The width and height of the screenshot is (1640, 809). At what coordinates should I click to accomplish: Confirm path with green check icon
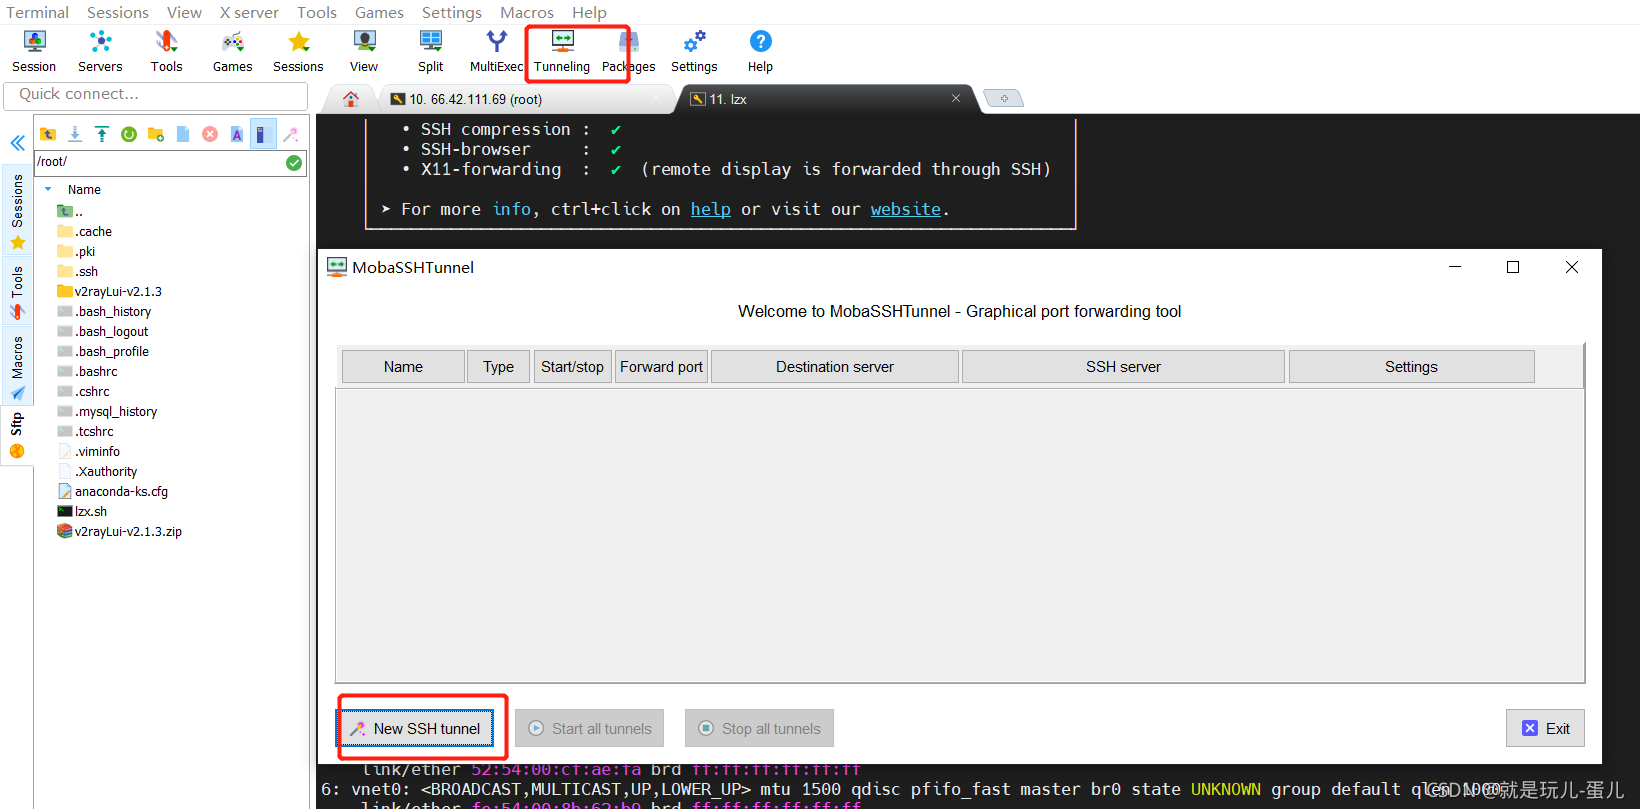pyautogui.click(x=294, y=162)
